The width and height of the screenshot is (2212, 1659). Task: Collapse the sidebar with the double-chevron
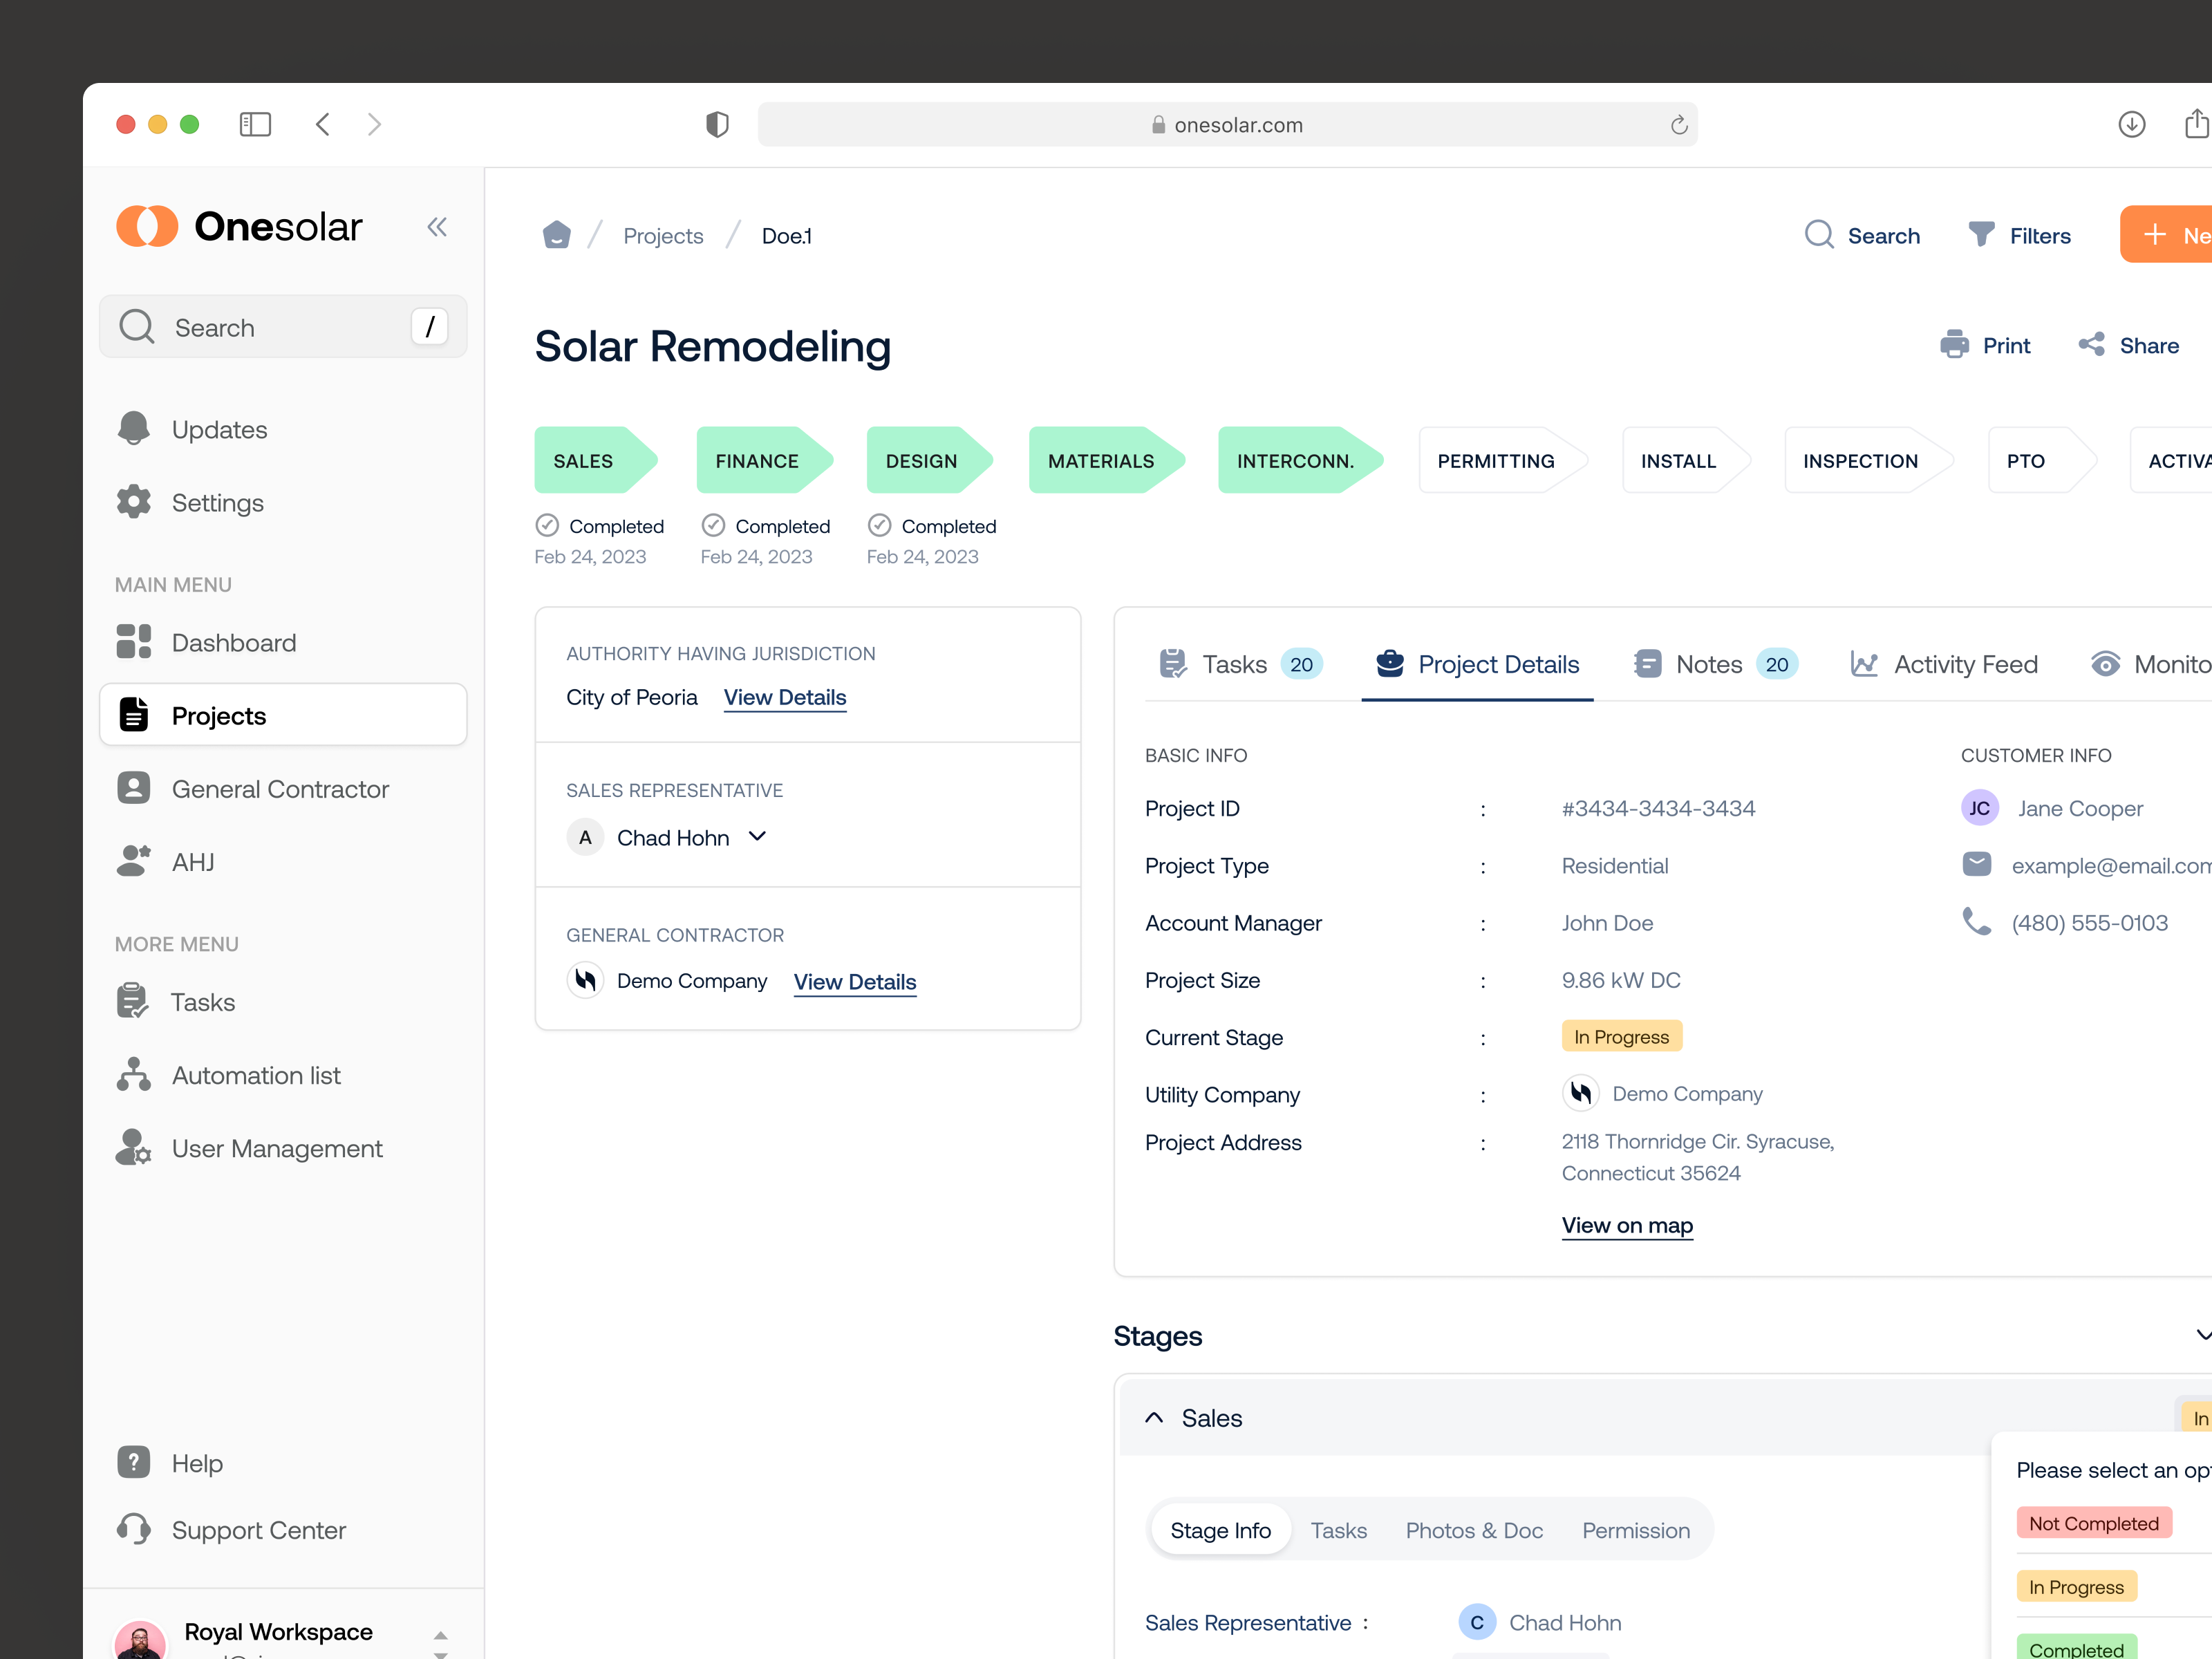tap(437, 226)
